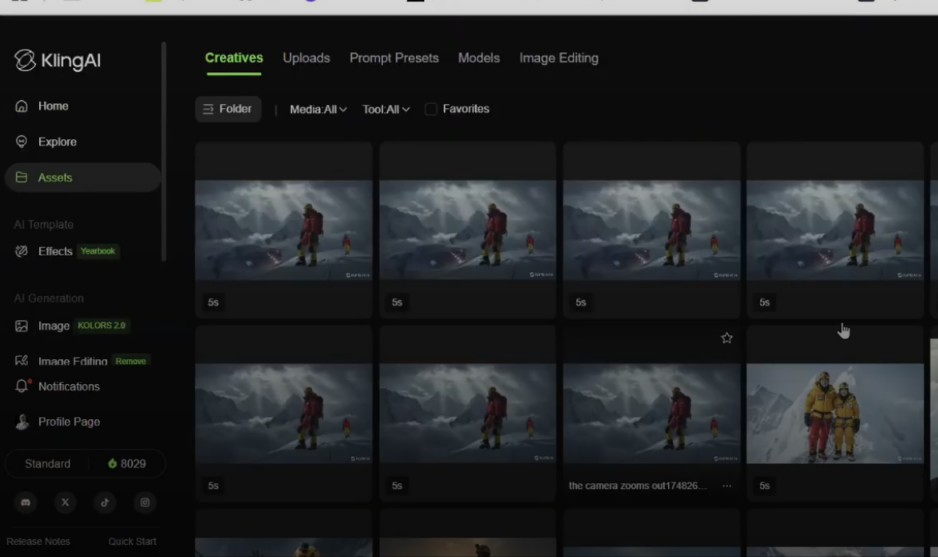Expand the Tool:All dropdown
Image resolution: width=938 pixels, height=557 pixels.
[386, 109]
